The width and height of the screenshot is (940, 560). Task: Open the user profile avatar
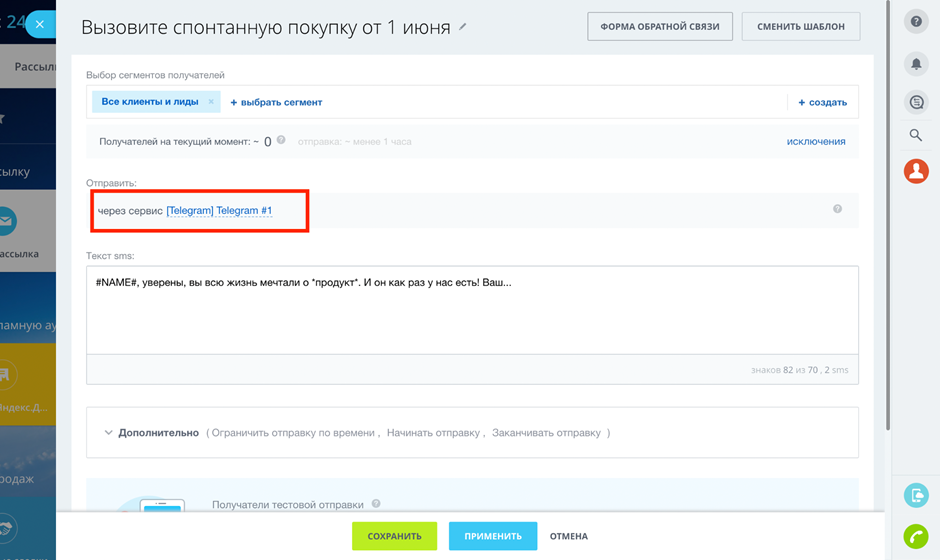tap(916, 171)
